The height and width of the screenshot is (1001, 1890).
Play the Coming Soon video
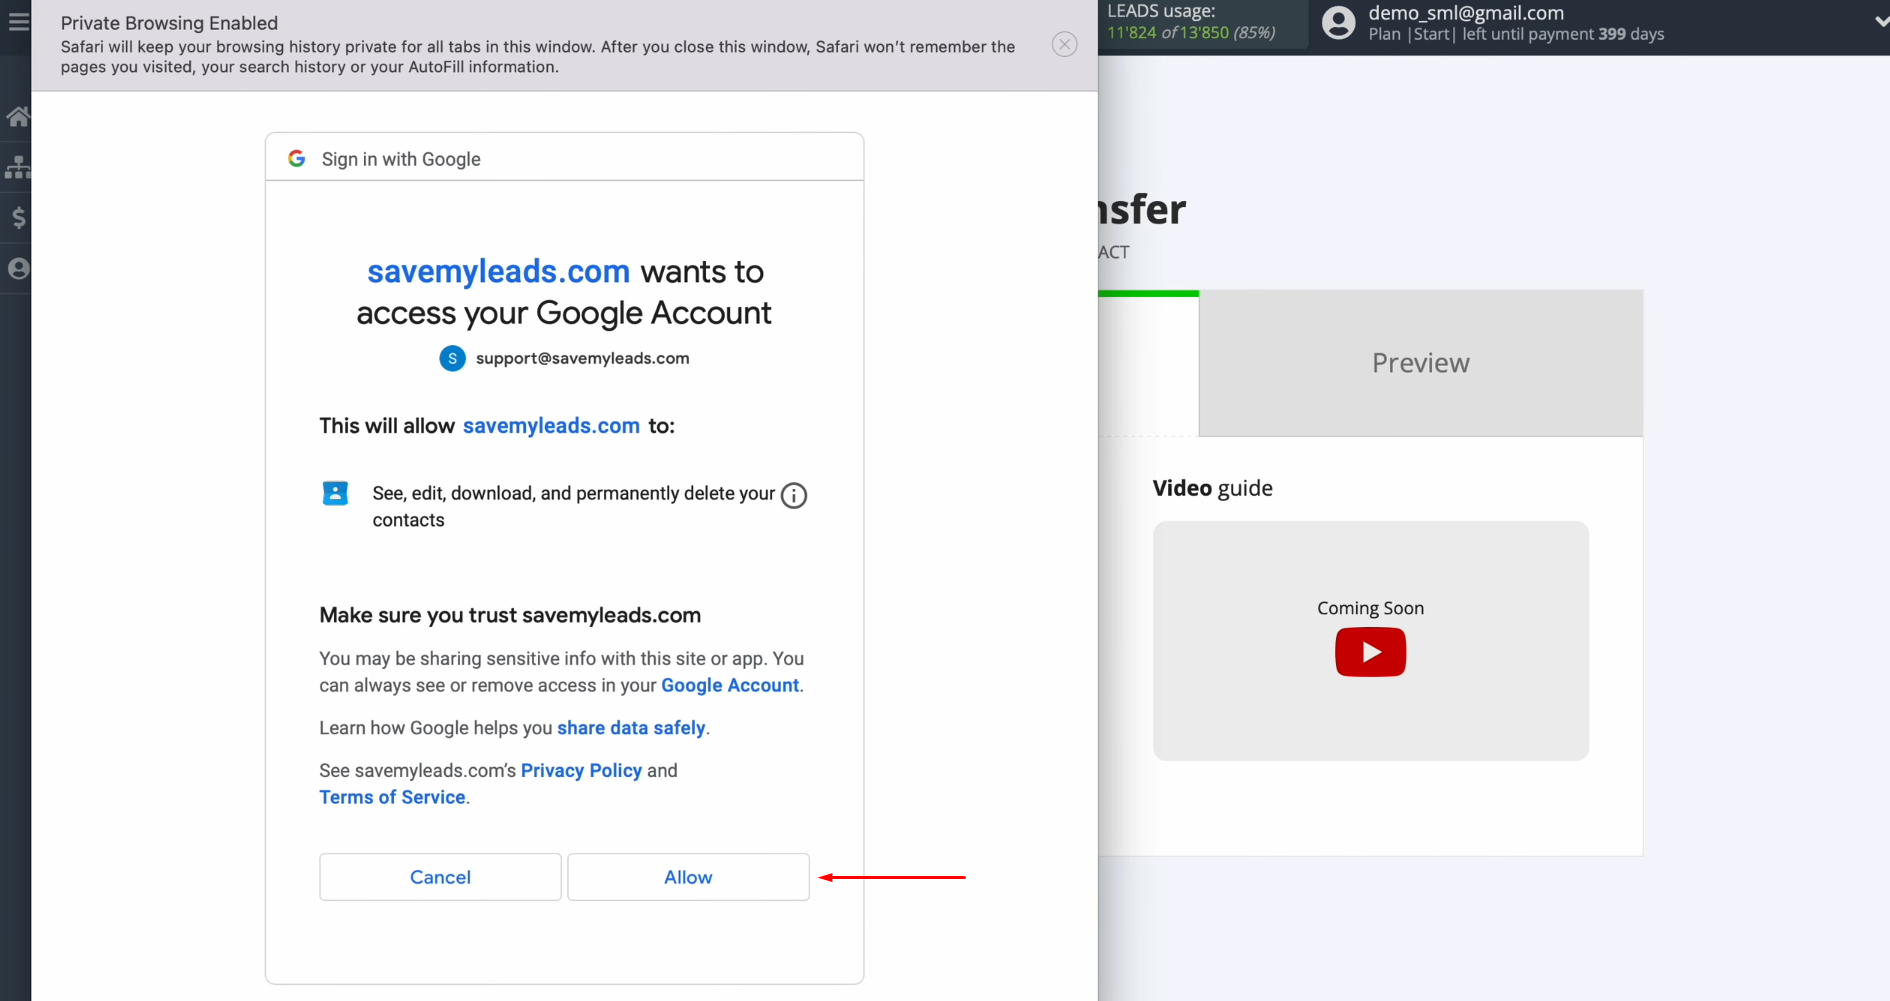[x=1370, y=652]
